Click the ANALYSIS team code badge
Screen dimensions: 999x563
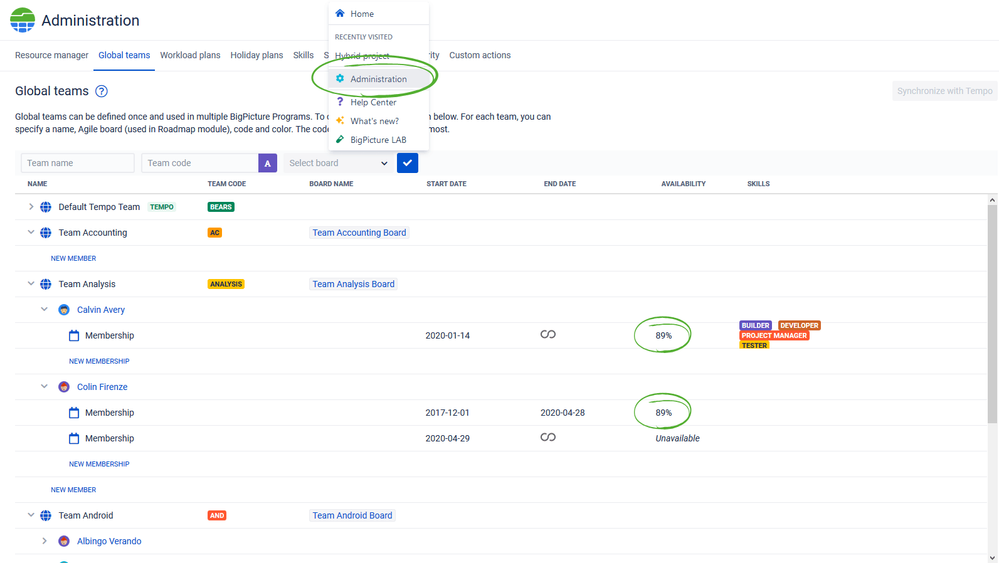pos(226,284)
